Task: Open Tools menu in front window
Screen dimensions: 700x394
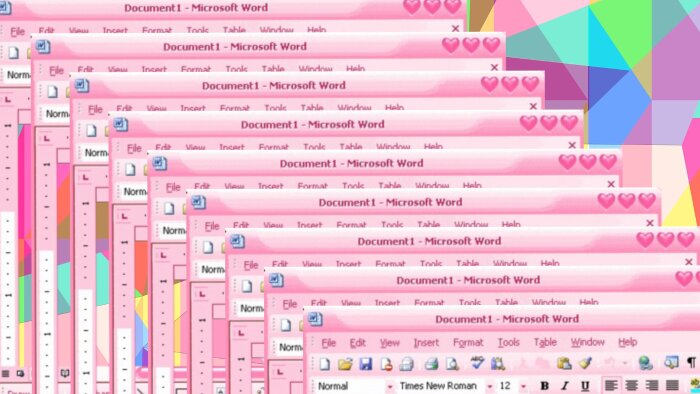Action: point(508,342)
